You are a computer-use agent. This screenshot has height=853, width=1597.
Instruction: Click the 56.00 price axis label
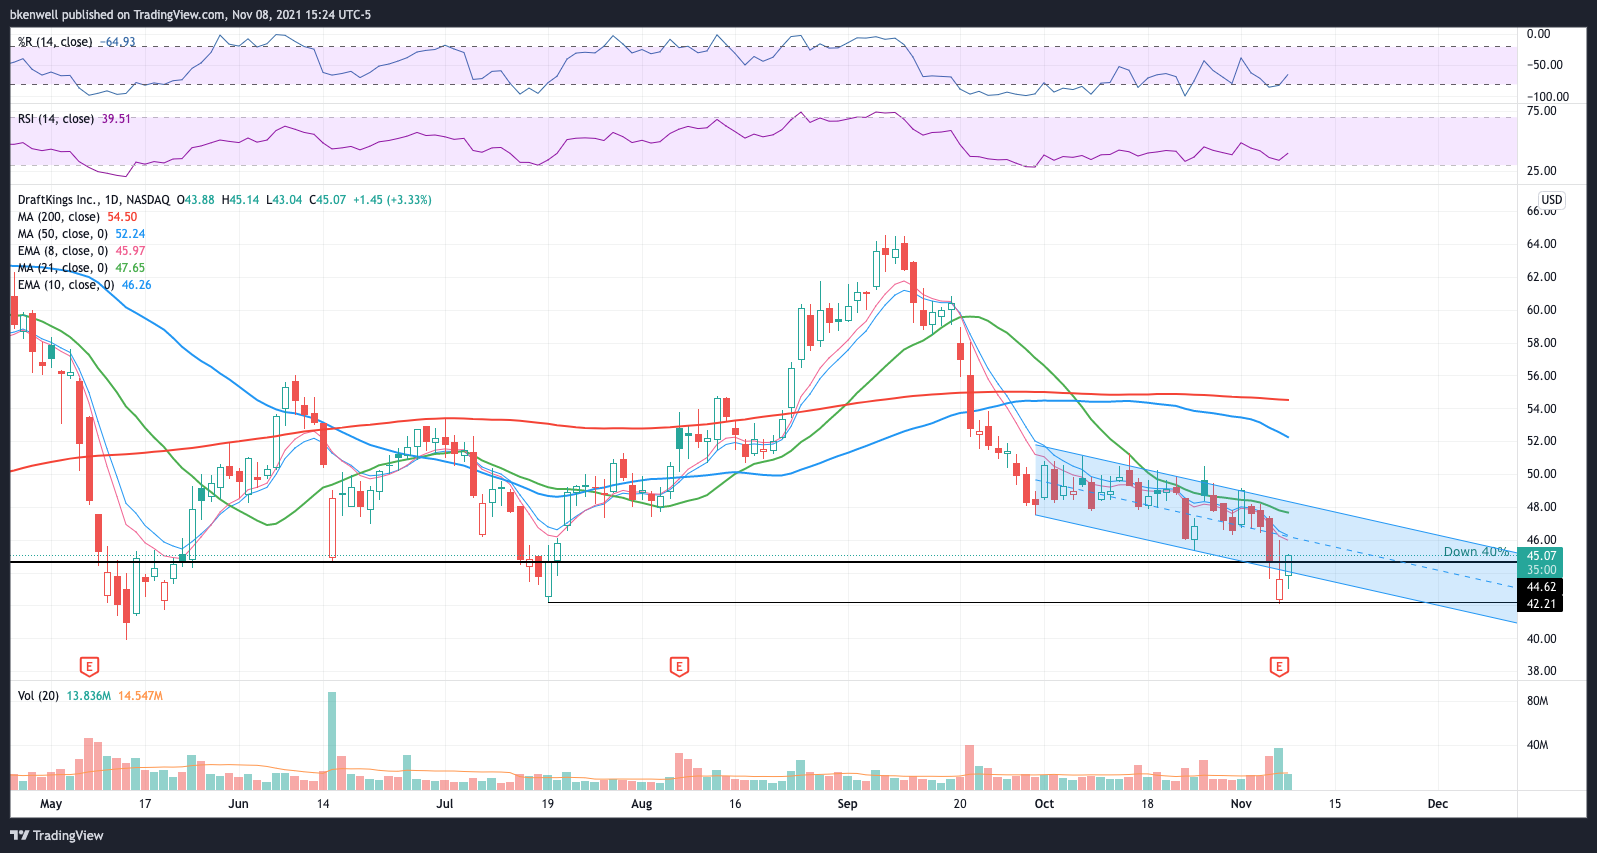click(1542, 376)
